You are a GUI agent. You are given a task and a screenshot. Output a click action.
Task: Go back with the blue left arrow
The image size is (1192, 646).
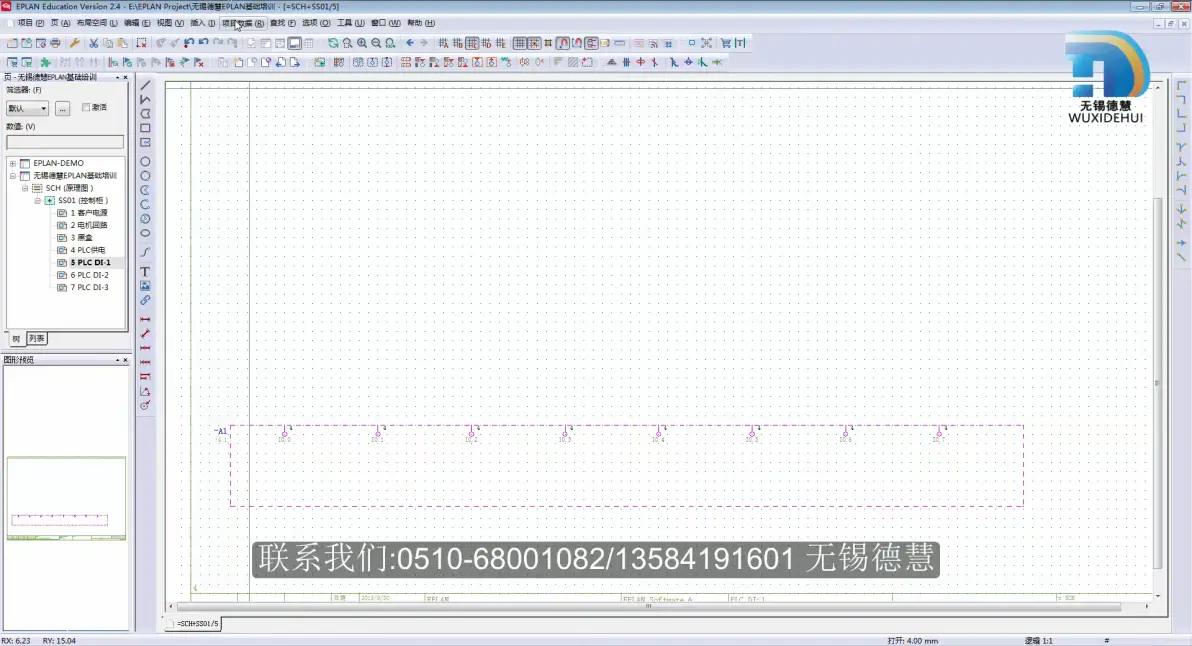[x=411, y=43]
